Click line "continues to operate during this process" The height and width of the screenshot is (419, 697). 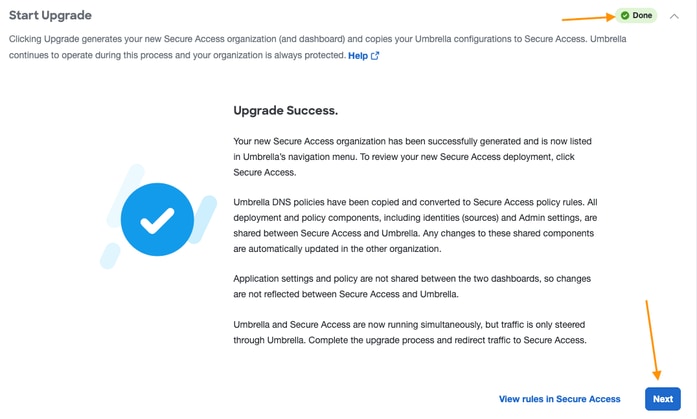pyautogui.click(x=176, y=56)
